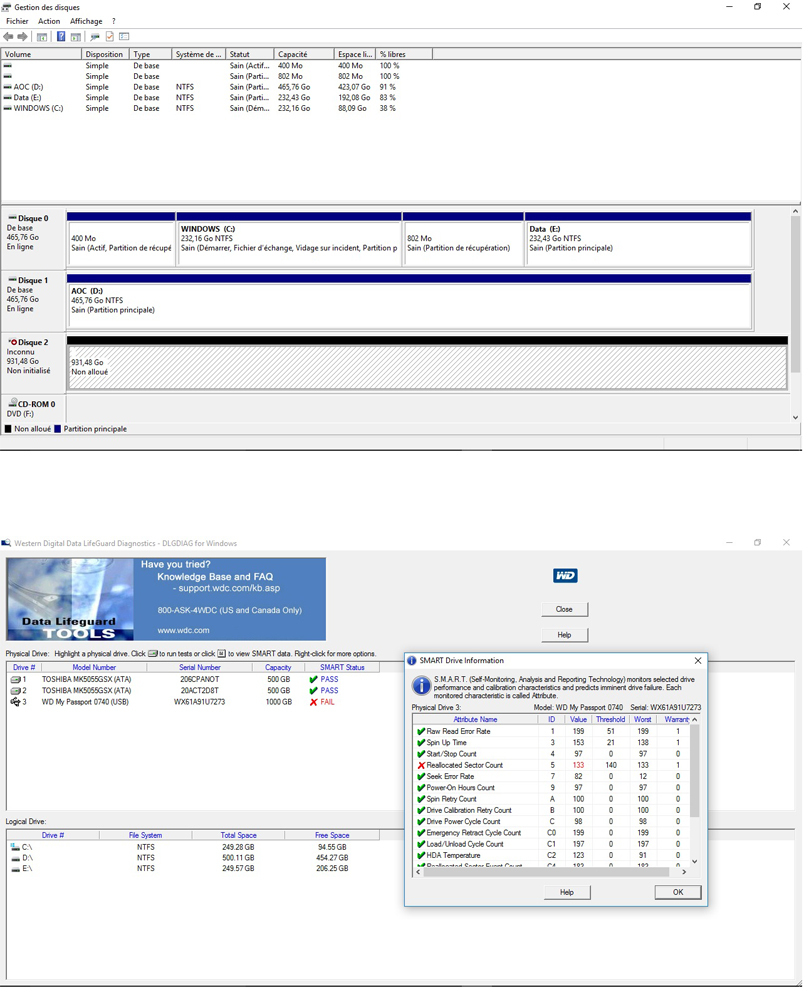Toggle console tree pane icon in toolbar
Screen dimensions: 810x997
pos(42,37)
